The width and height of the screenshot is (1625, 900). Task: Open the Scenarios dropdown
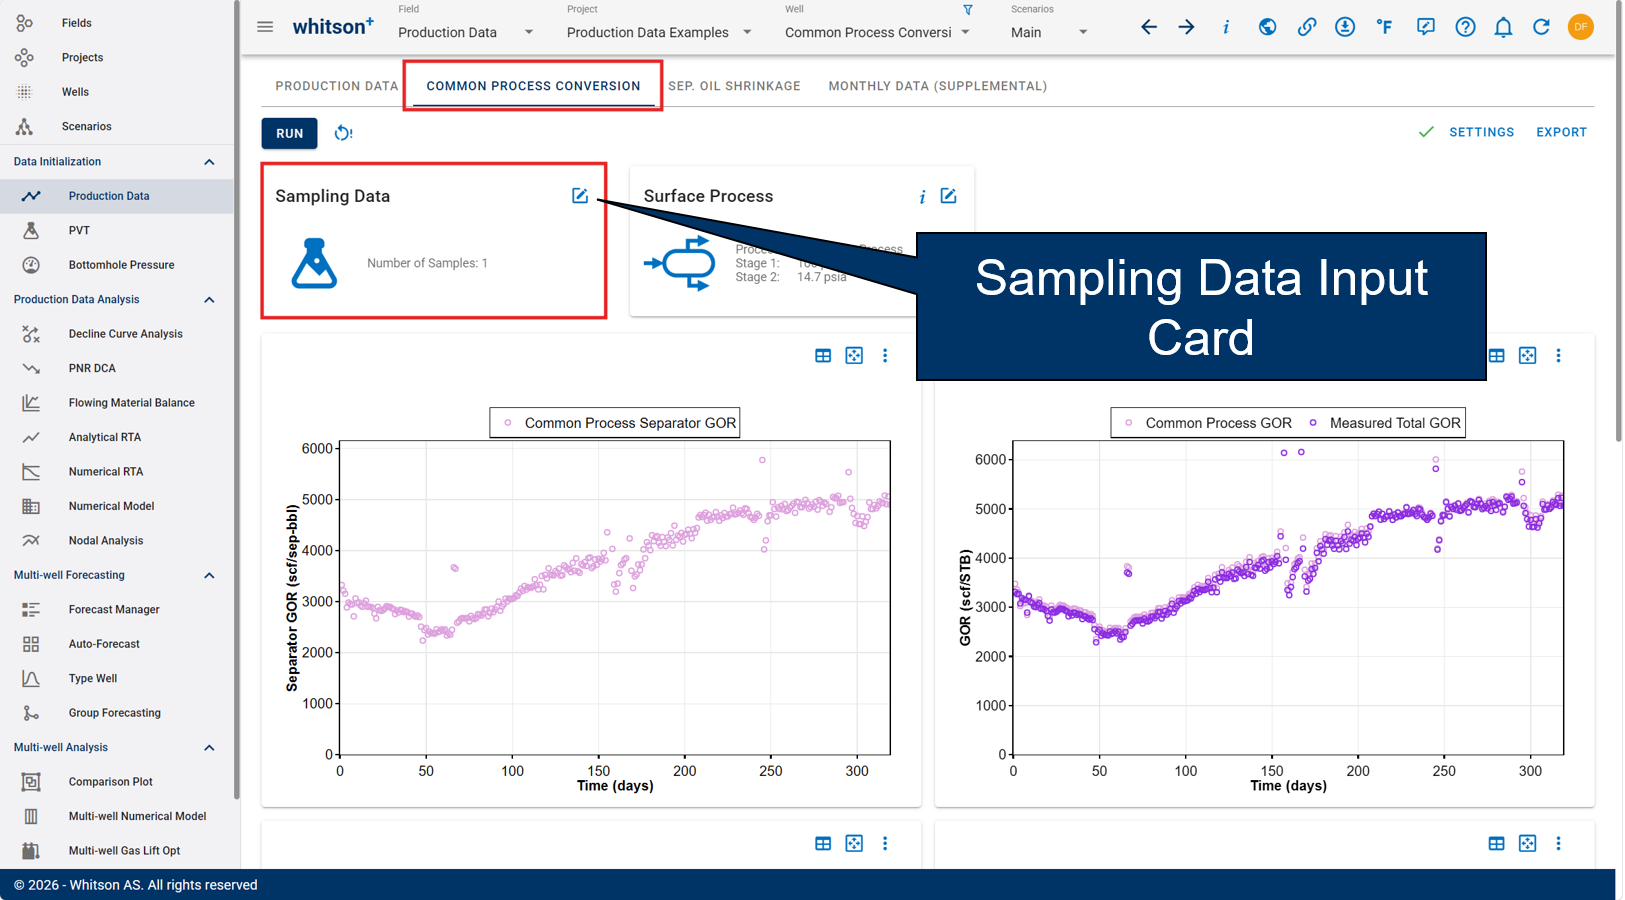click(x=1049, y=32)
